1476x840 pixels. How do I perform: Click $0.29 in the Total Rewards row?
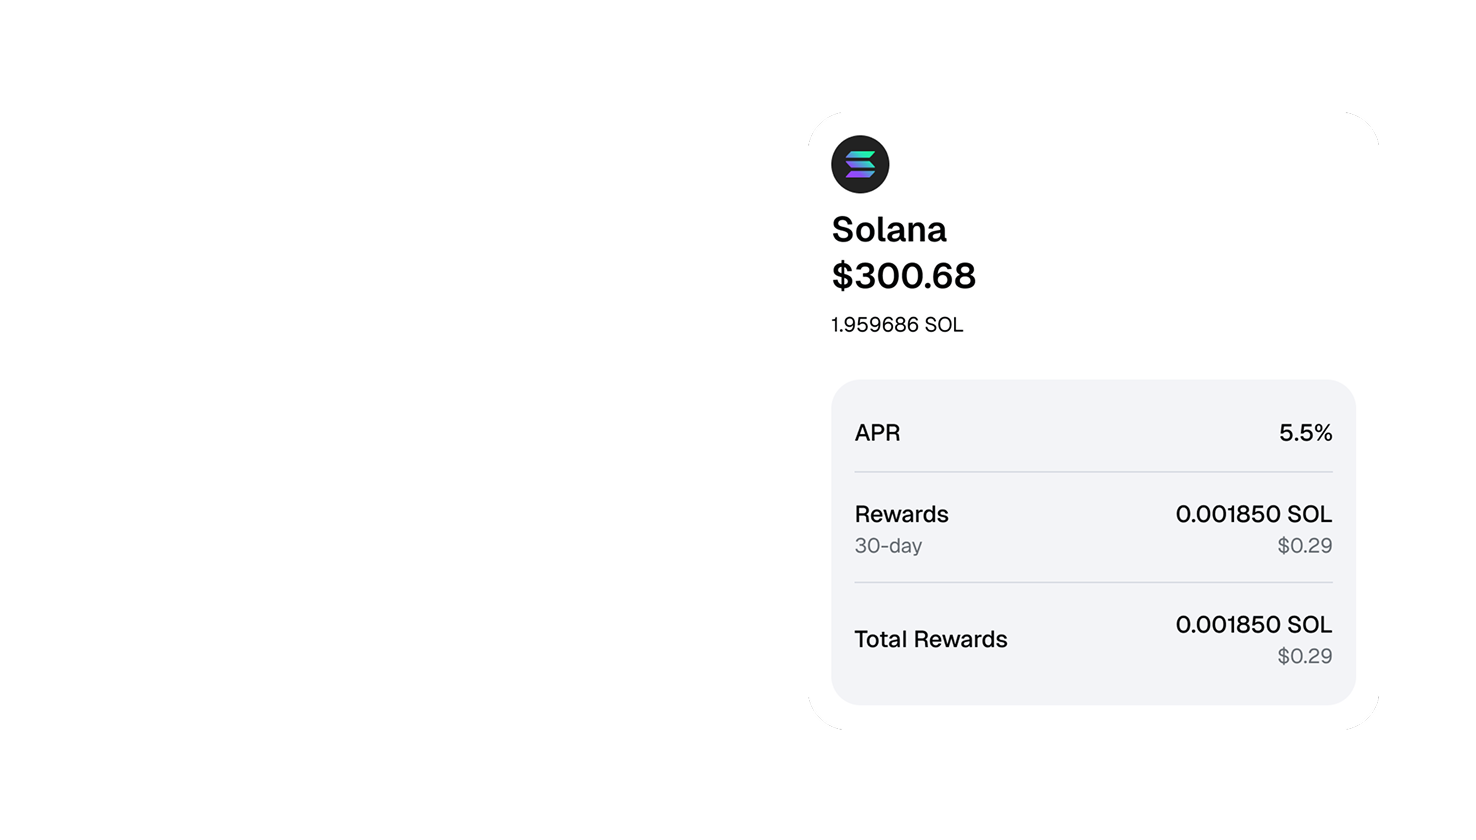(x=1305, y=656)
